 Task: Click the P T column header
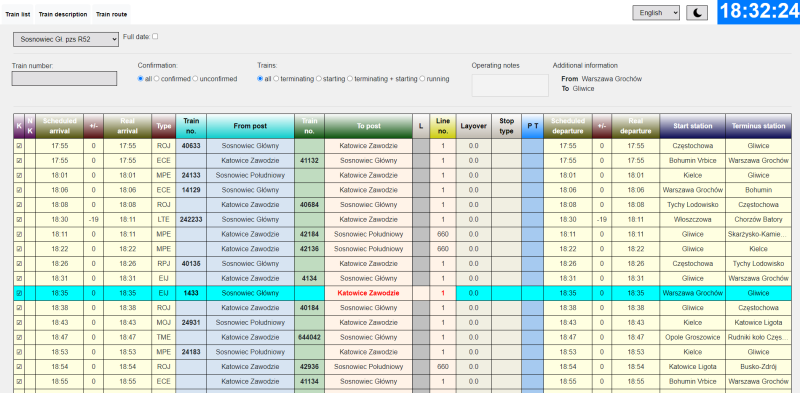(533, 126)
